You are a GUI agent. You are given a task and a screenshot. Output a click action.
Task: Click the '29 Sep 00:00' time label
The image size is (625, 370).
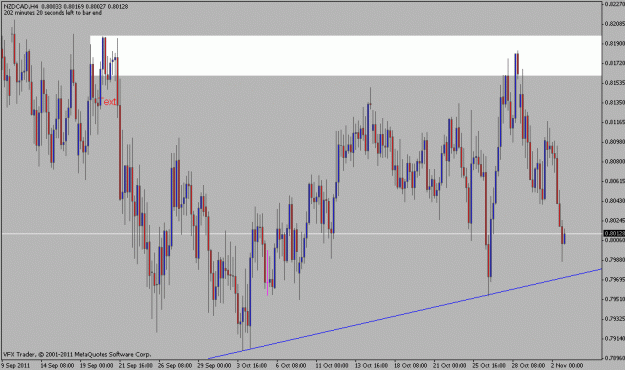click(x=214, y=366)
